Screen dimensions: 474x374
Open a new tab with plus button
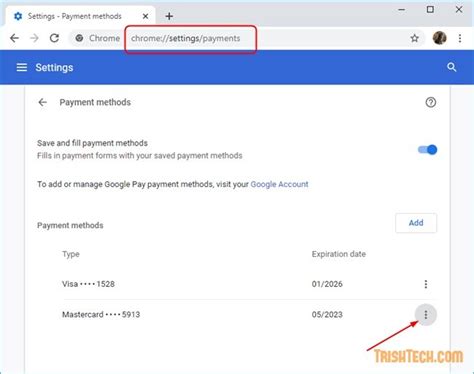169,16
